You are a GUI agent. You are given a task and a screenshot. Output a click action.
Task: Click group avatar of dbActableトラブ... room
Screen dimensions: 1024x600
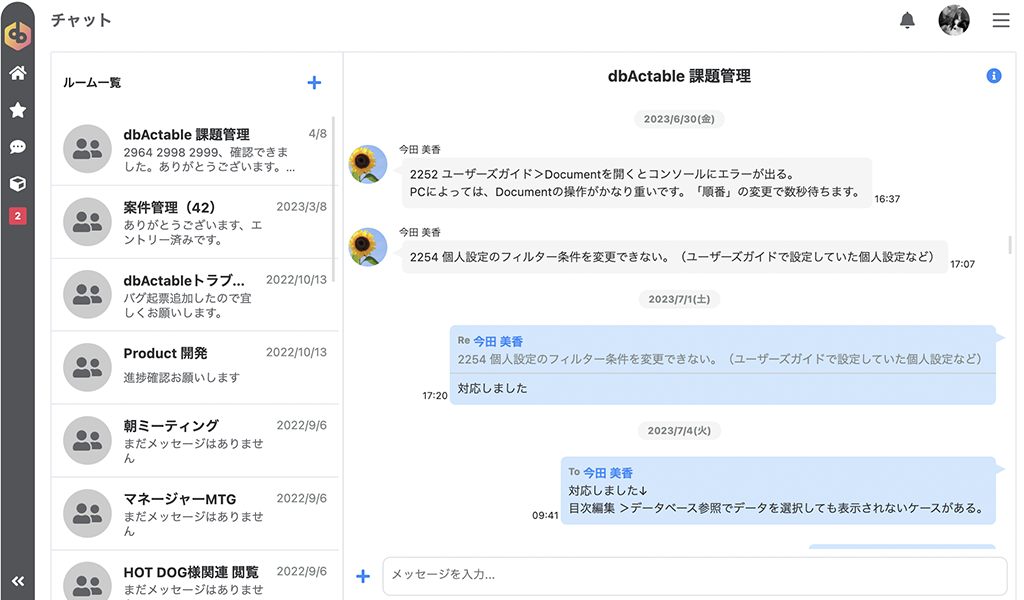tap(87, 294)
